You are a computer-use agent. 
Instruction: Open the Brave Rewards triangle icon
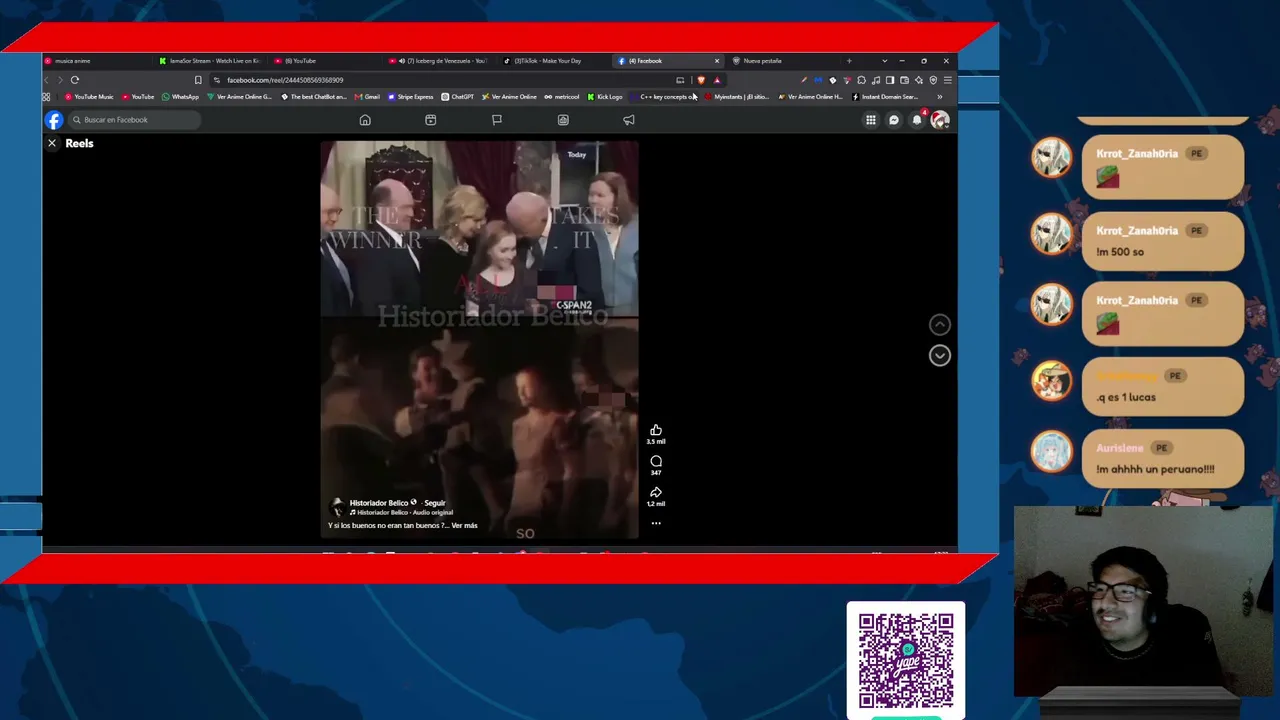(716, 80)
